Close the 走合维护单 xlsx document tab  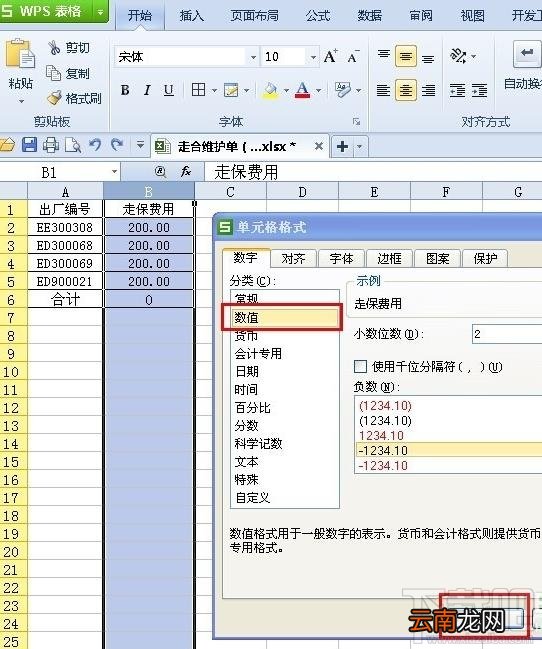pos(318,146)
